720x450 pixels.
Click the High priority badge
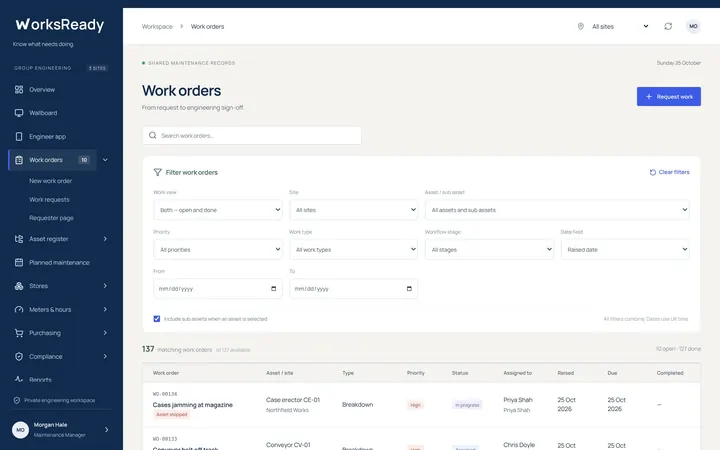coord(415,405)
